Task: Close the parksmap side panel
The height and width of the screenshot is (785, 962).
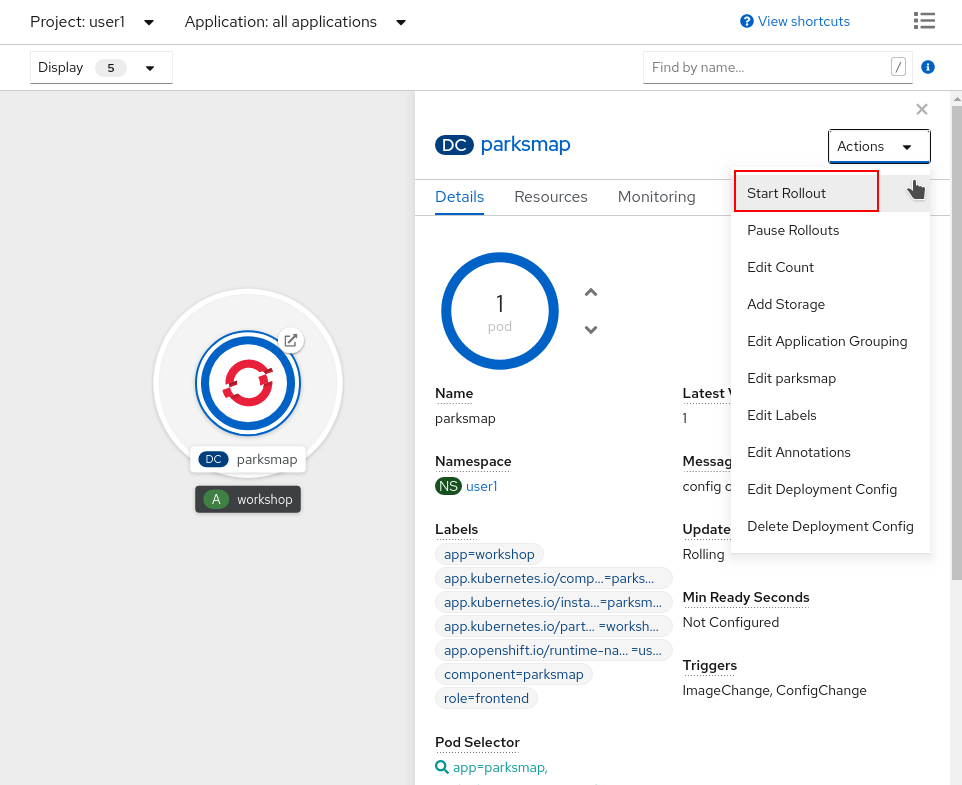Action: pos(921,109)
